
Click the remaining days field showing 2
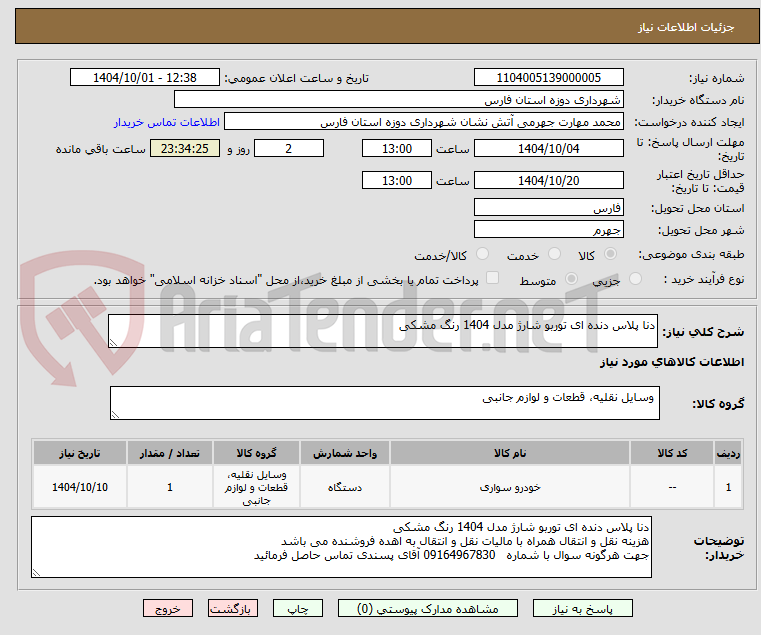tap(289, 148)
